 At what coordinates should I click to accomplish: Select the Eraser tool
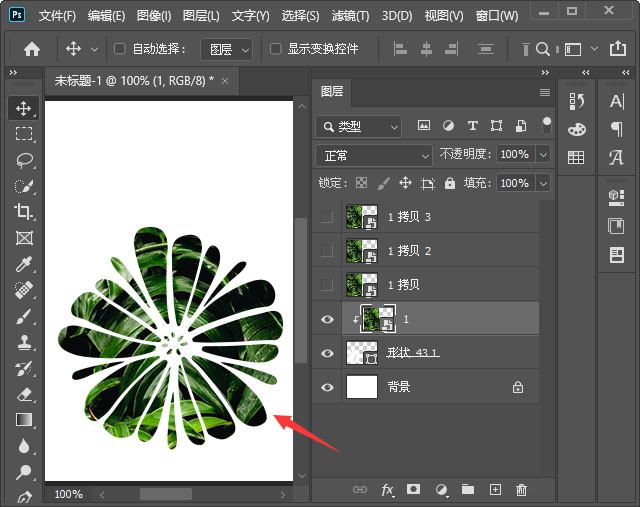pos(24,394)
